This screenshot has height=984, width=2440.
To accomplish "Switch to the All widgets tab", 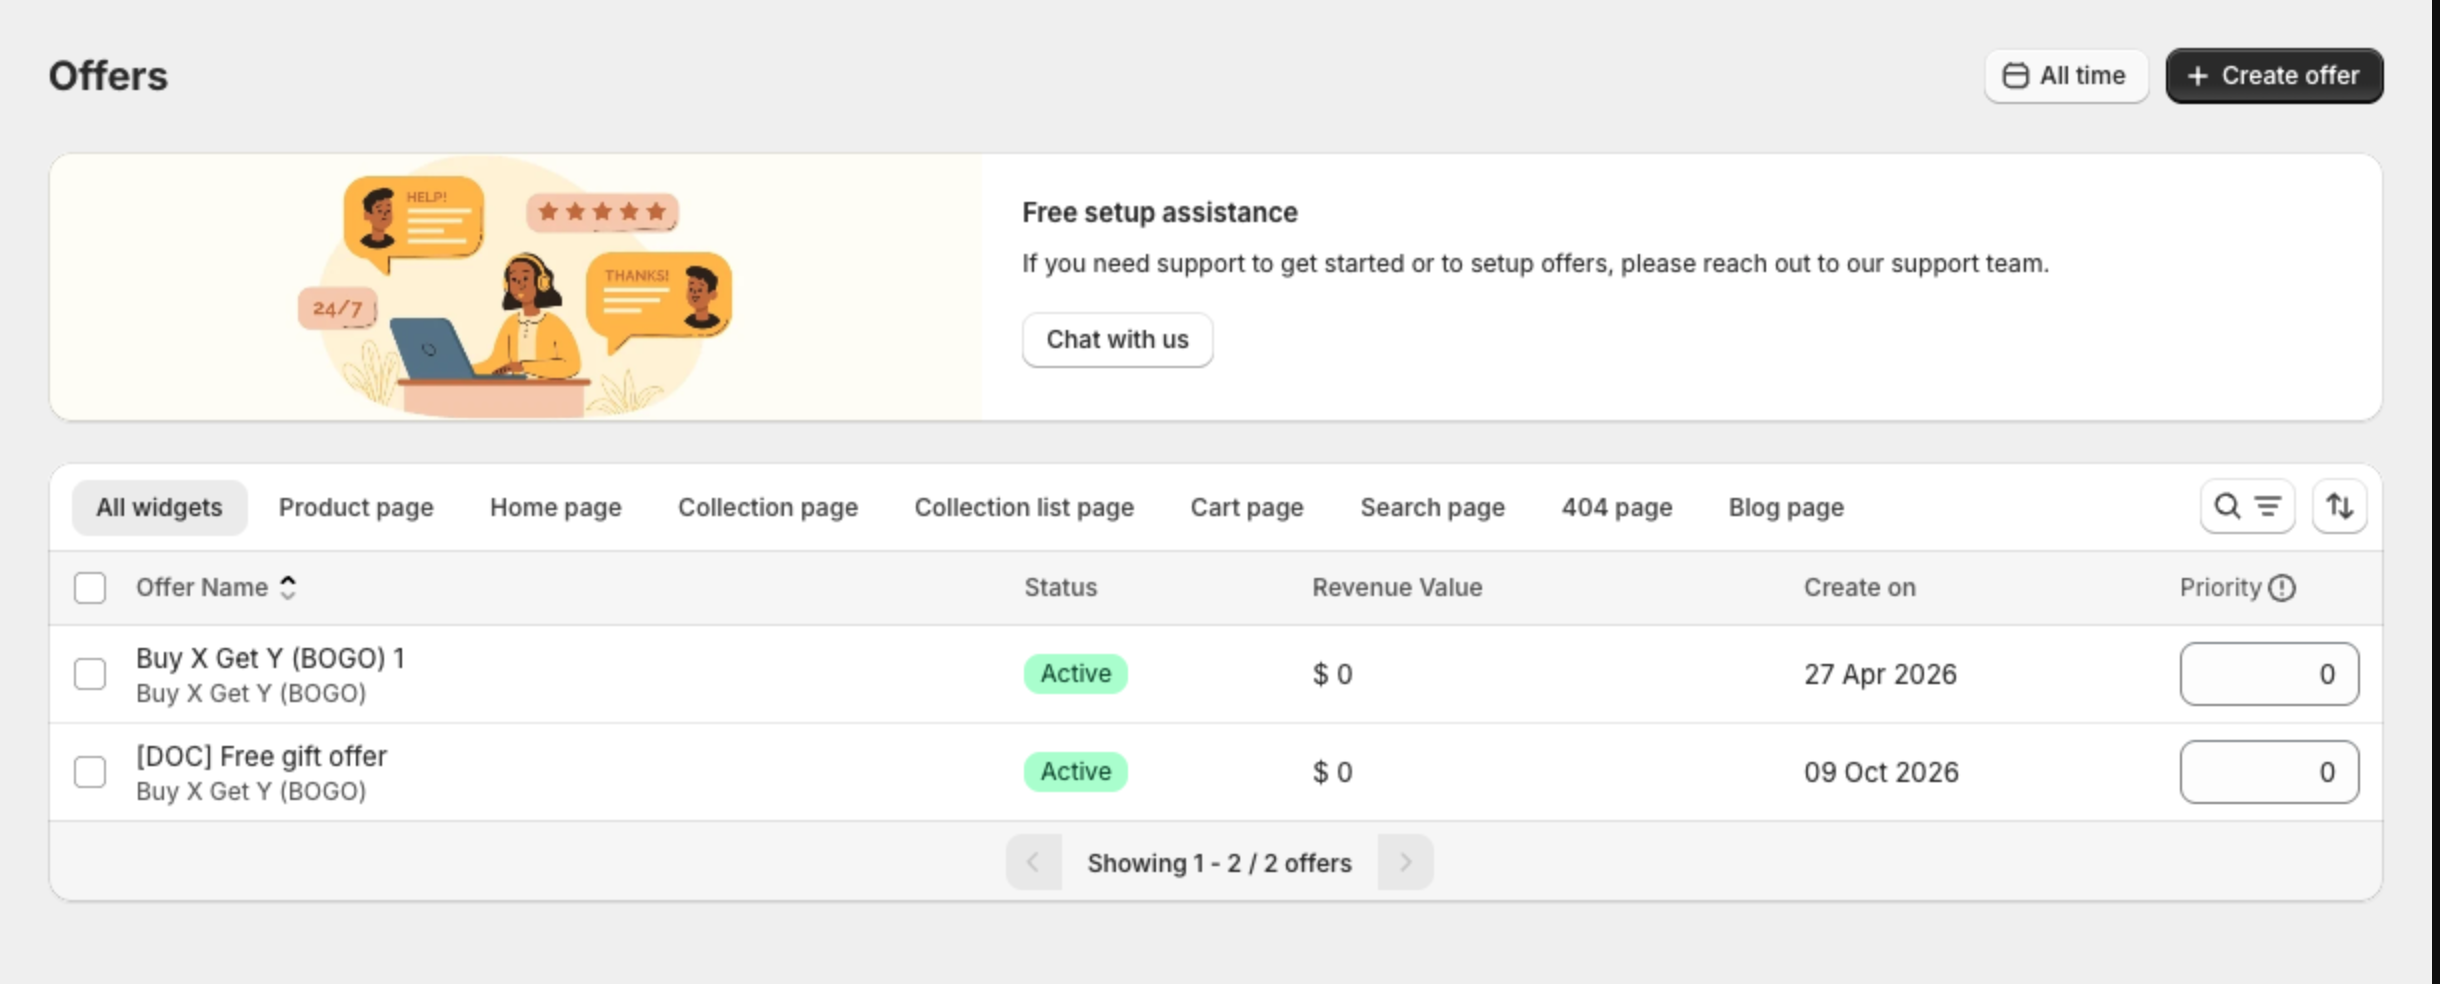I will (x=159, y=508).
